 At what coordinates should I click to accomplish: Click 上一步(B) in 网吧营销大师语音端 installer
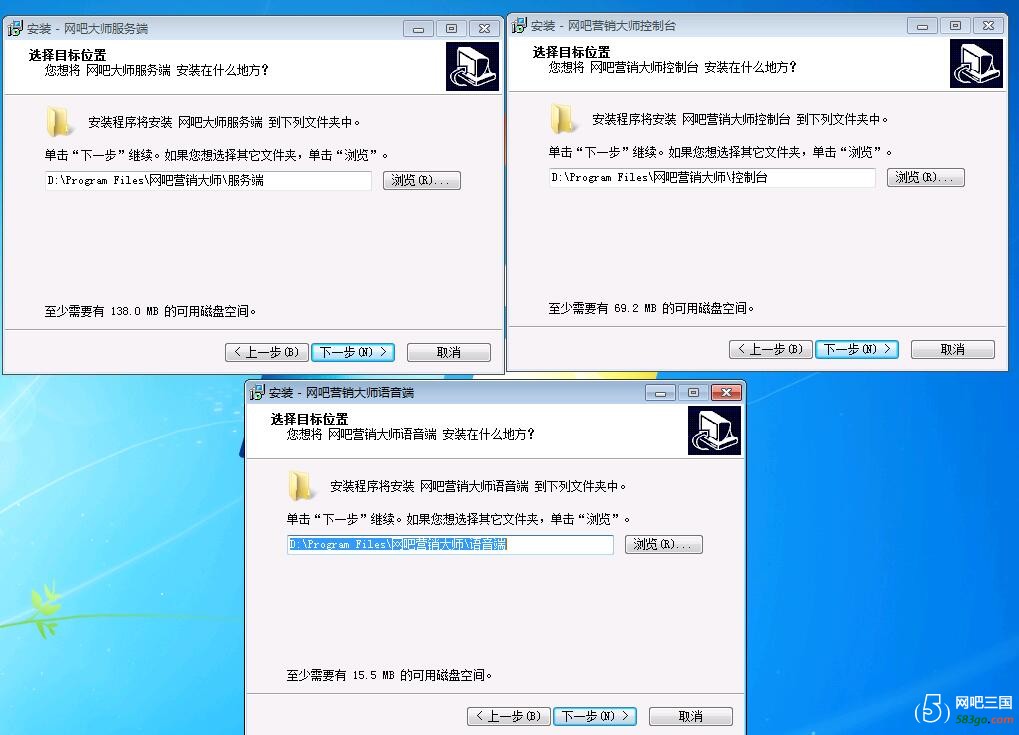point(509,716)
